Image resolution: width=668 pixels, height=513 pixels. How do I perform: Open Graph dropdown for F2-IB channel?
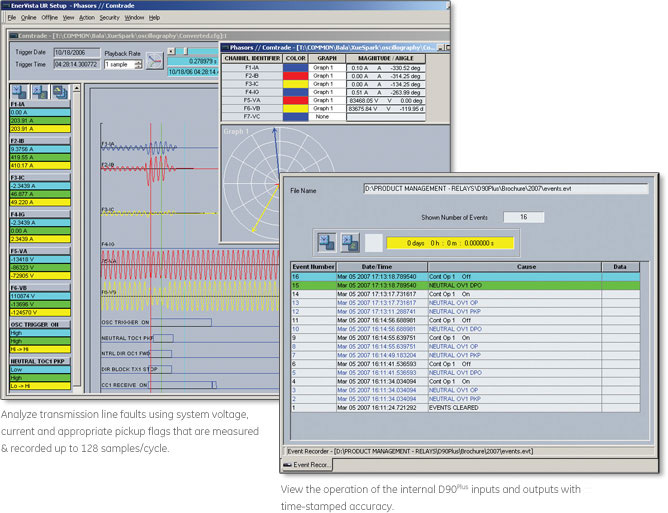point(326,75)
